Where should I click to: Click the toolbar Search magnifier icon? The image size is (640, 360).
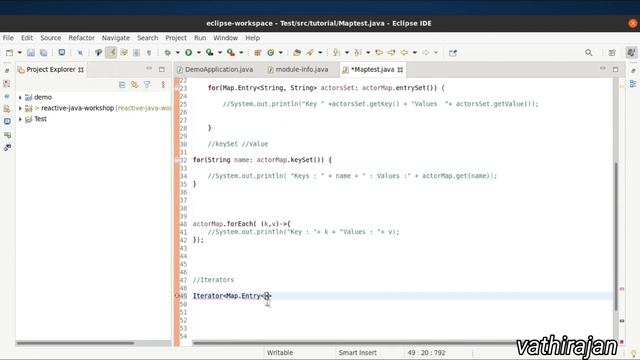coord(589,53)
